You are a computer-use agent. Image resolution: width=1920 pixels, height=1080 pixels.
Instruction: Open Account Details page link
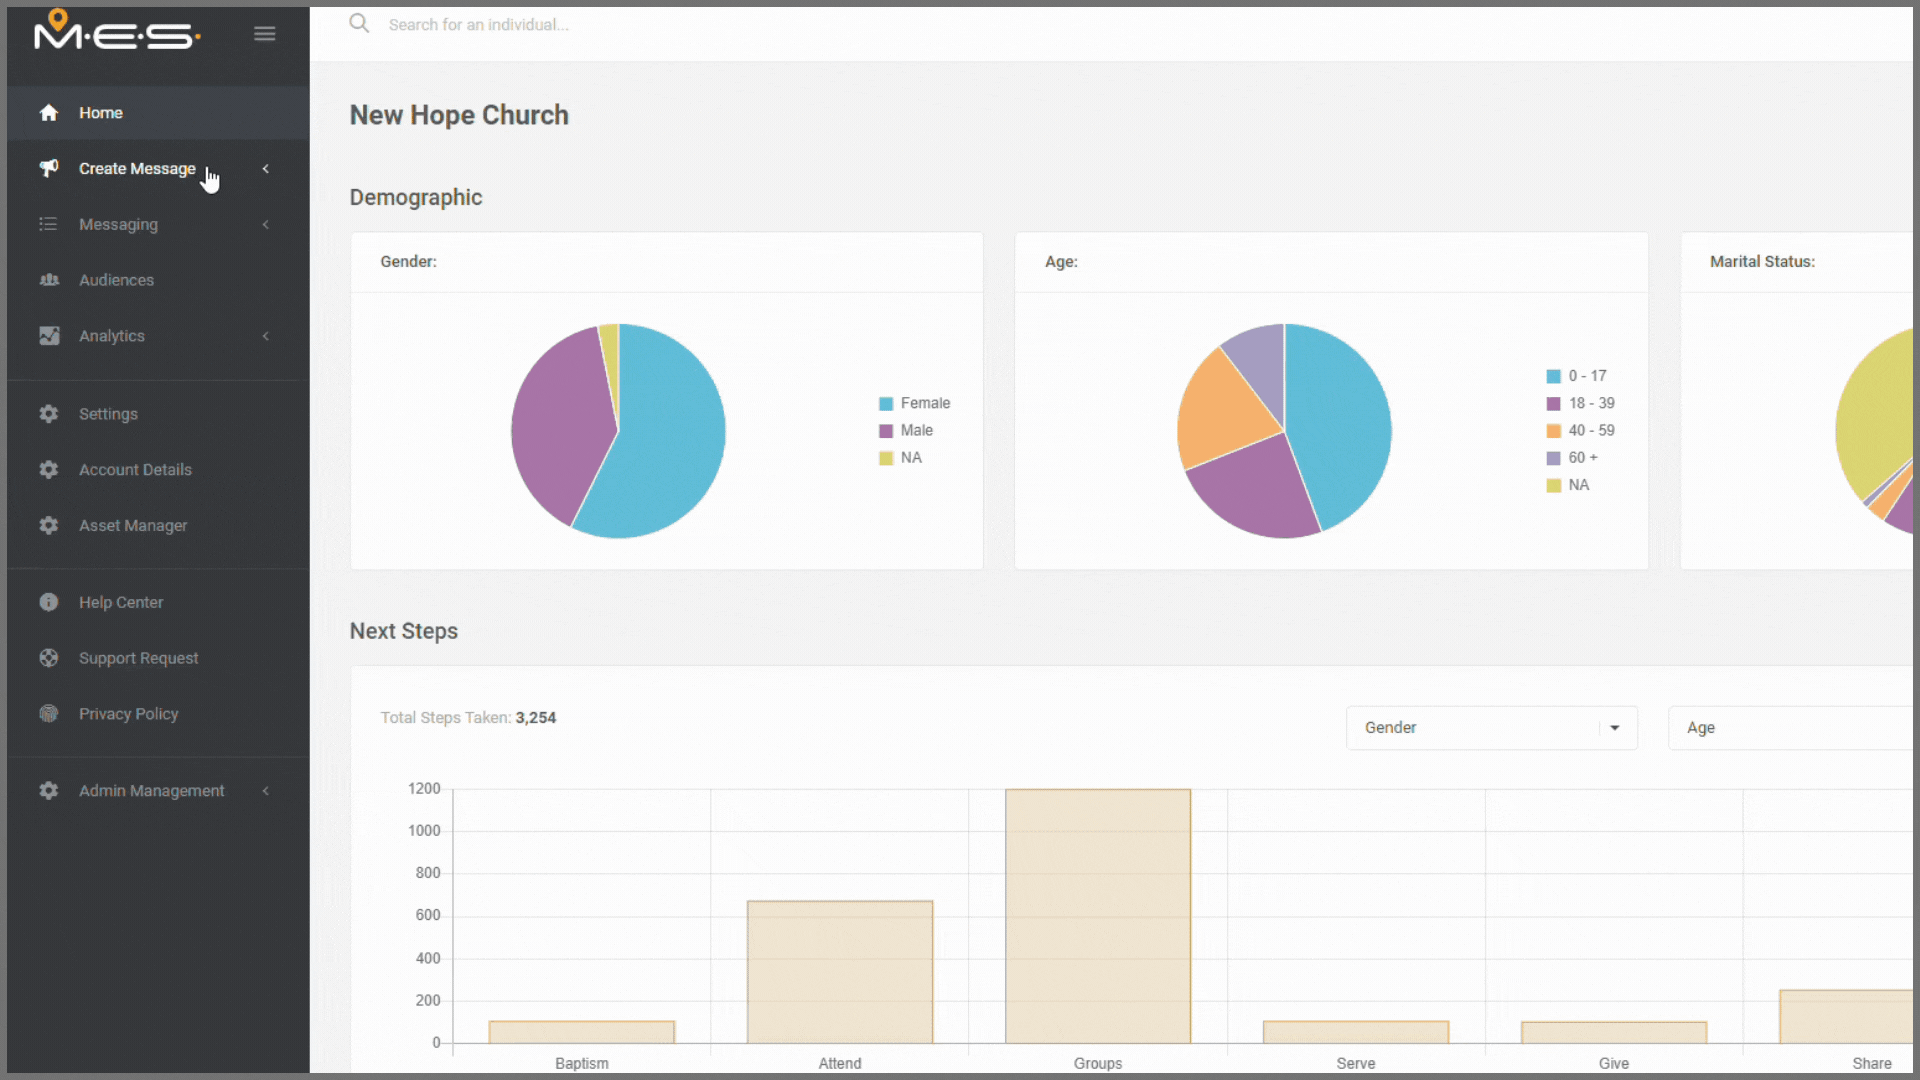click(135, 470)
